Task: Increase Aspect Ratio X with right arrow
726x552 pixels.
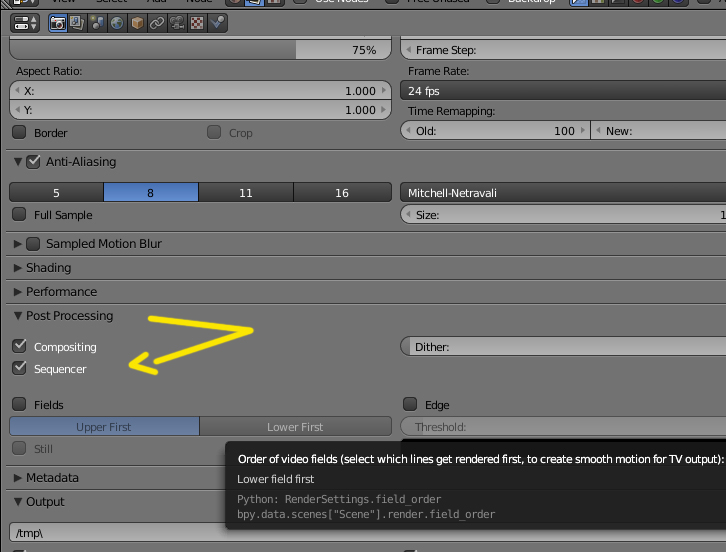Action: click(384, 91)
